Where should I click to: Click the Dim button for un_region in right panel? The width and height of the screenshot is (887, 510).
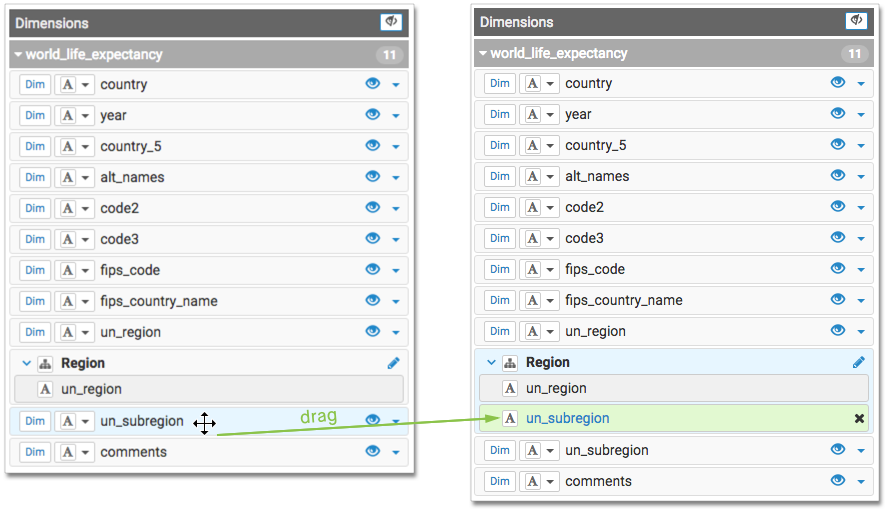[500, 331]
